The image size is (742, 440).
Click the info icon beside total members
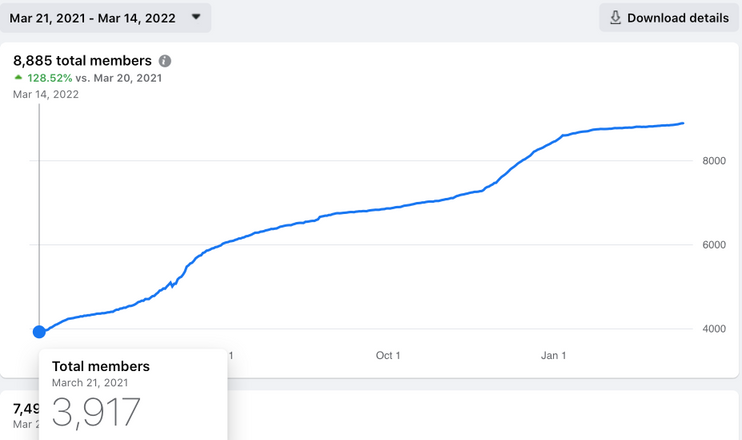pyautogui.click(x=165, y=61)
